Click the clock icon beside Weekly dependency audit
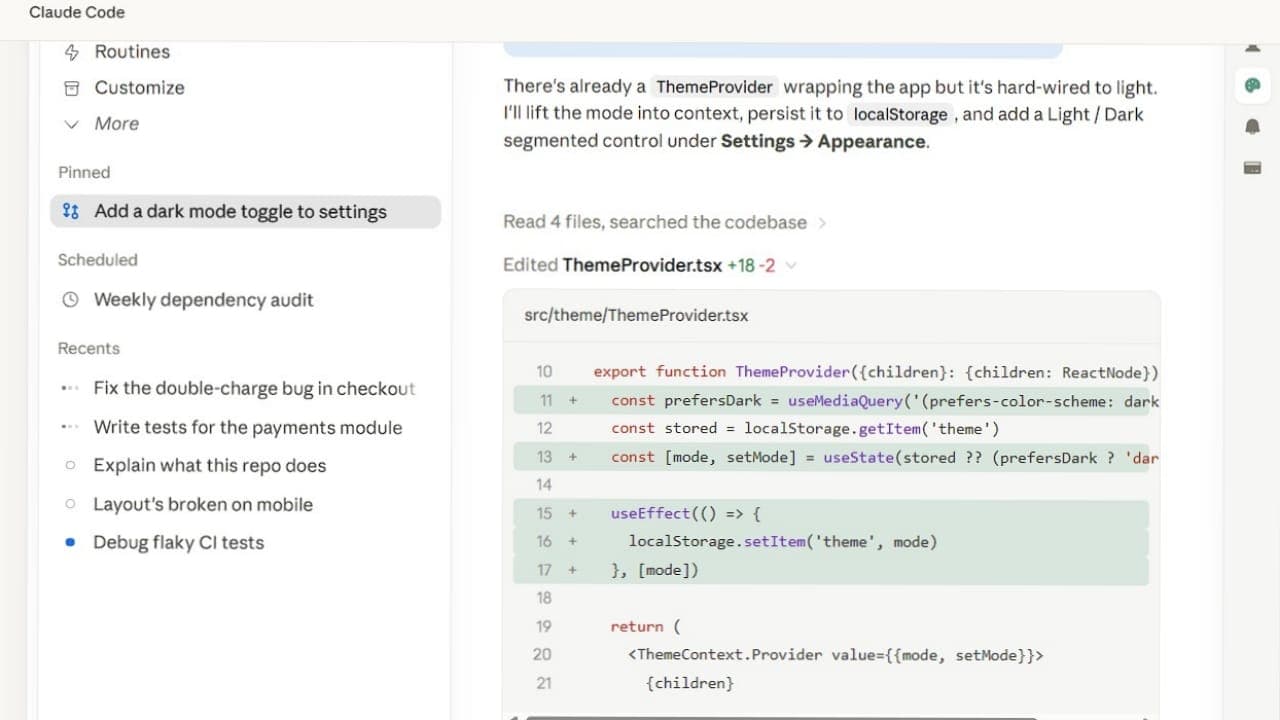The image size is (1280, 720). 70,300
